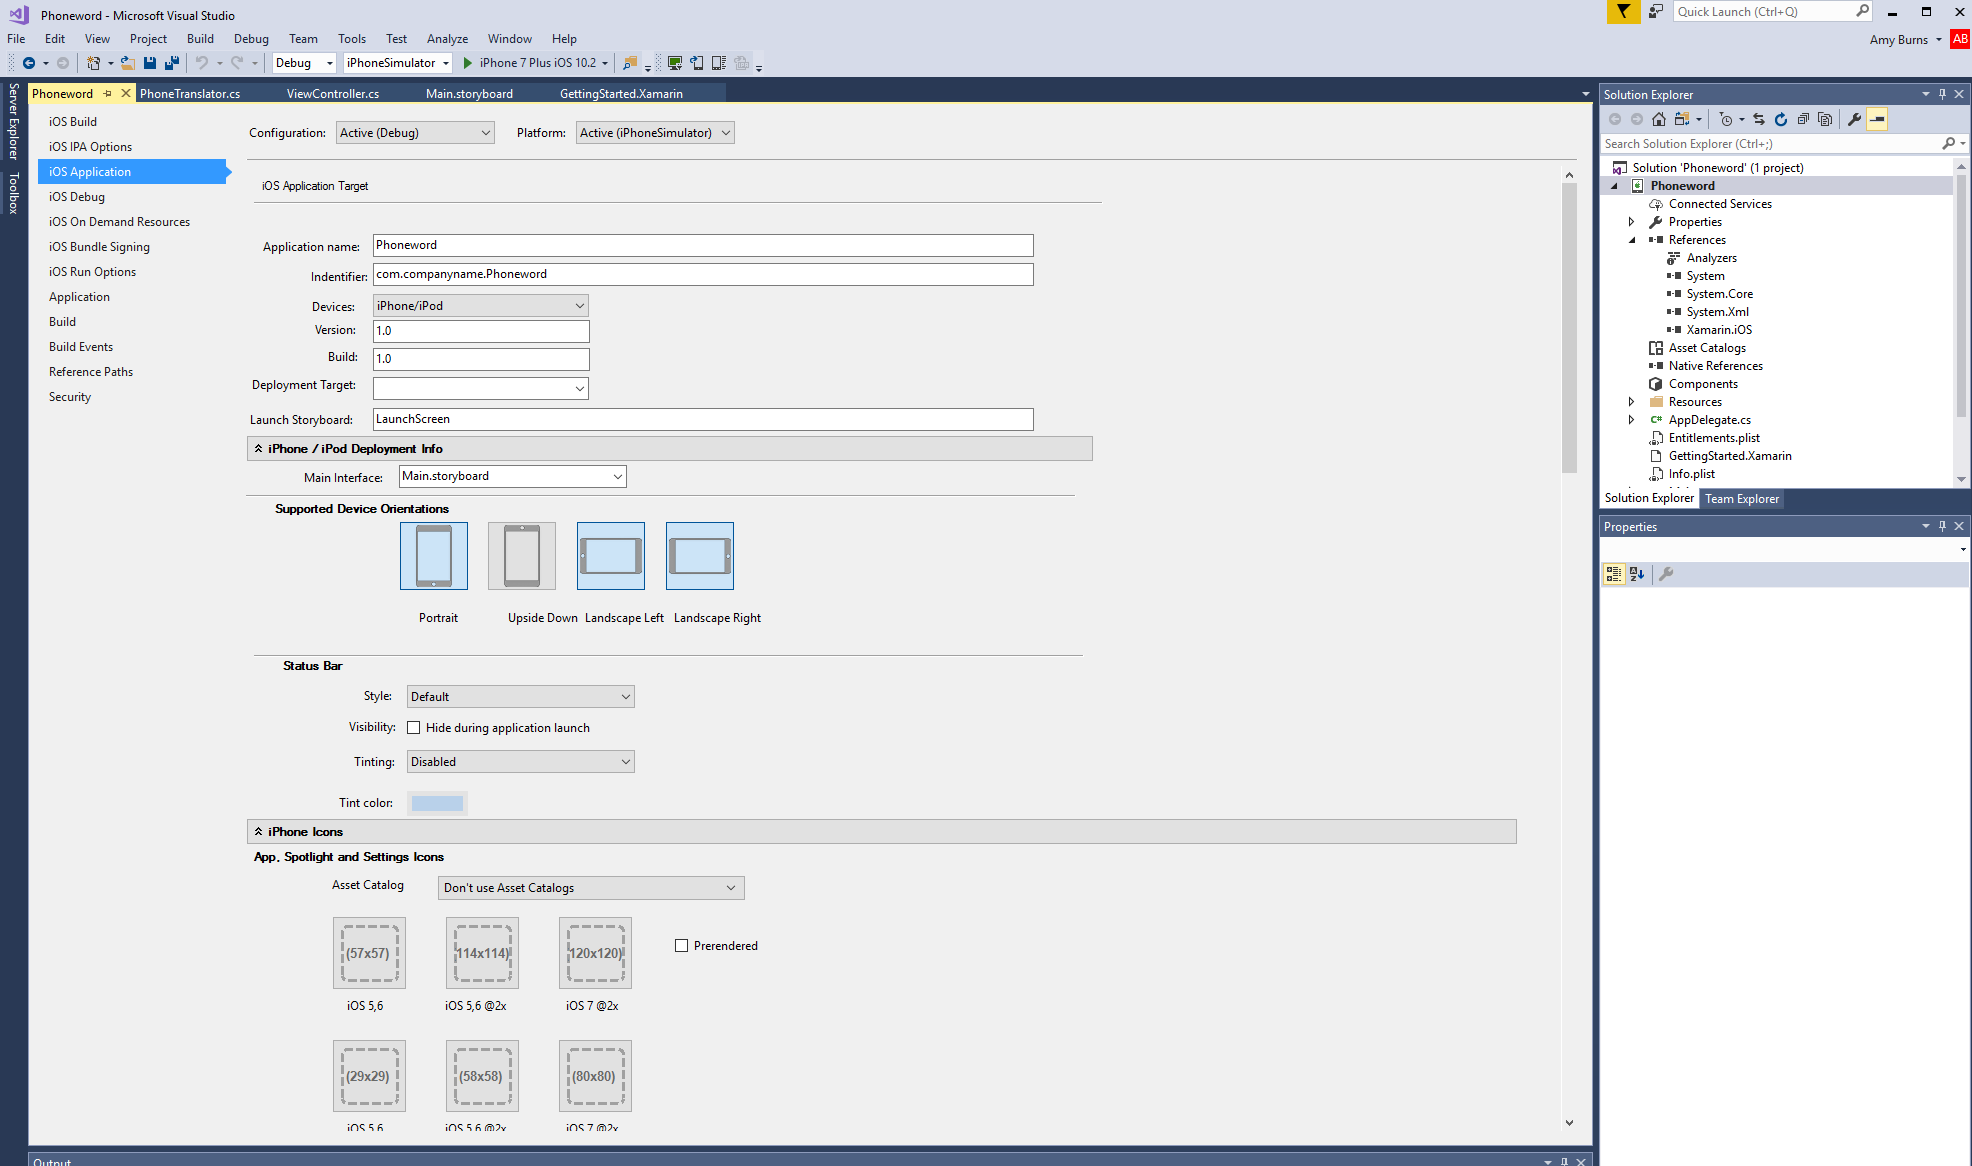
Task: Toggle Hide during application launch checkbox
Action: tap(414, 728)
